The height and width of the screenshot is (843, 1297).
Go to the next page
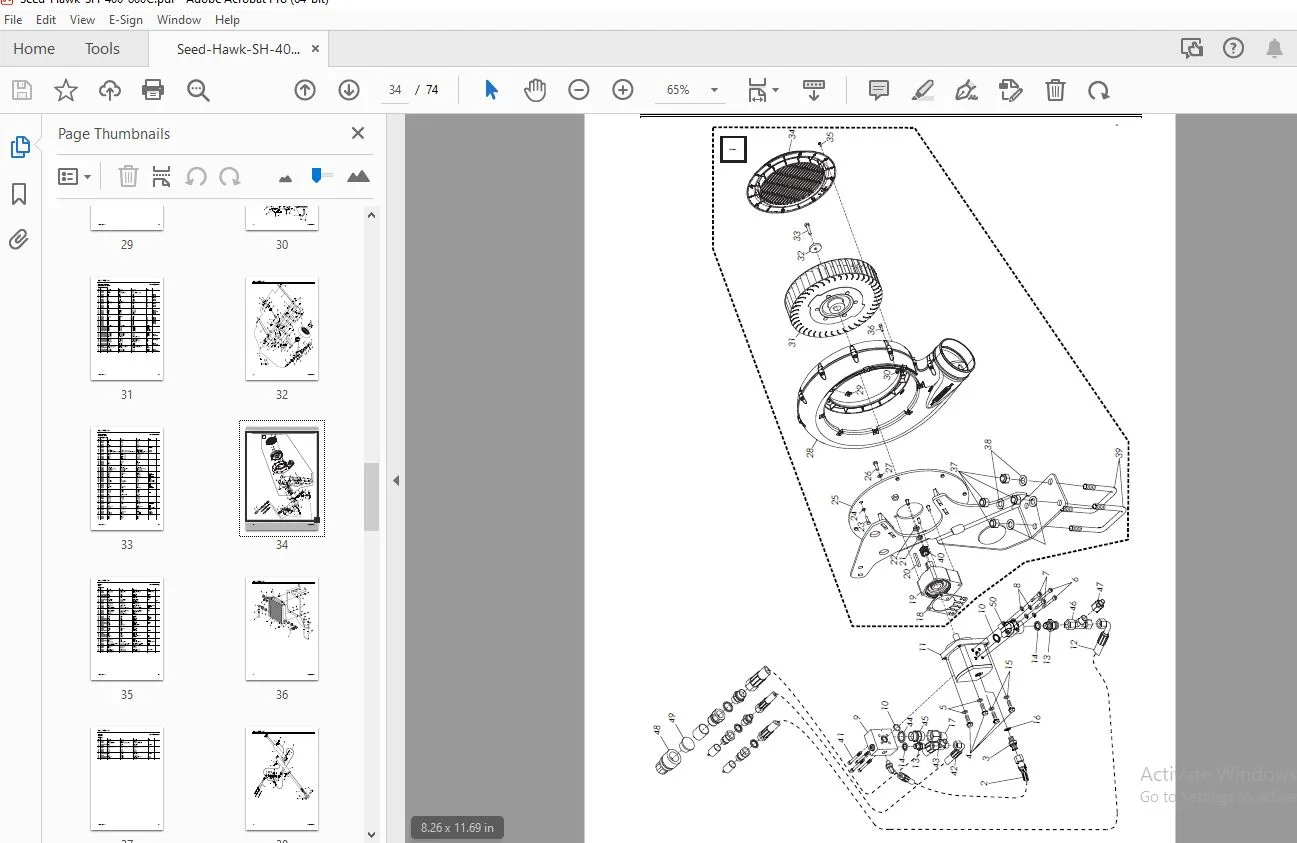coord(349,90)
